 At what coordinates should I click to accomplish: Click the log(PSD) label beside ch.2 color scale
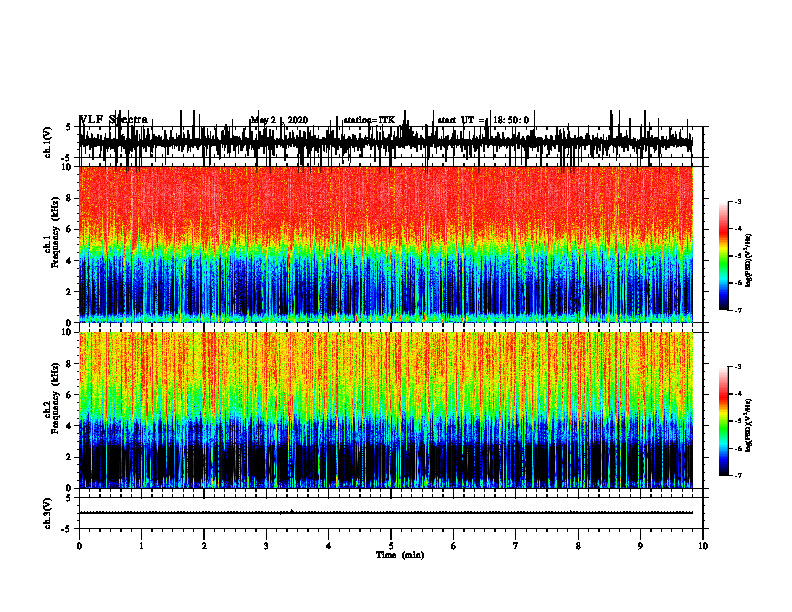click(748, 425)
